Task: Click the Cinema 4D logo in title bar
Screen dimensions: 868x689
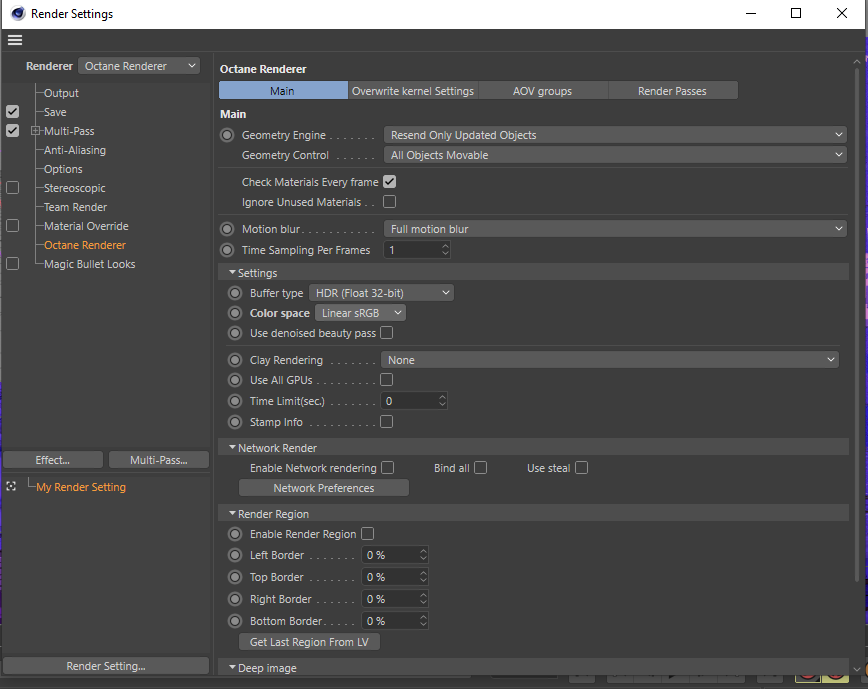Action: (18, 13)
